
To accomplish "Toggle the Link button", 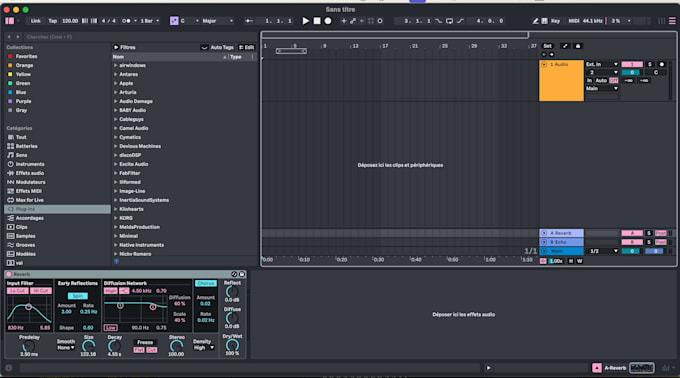I will tap(36, 21).
